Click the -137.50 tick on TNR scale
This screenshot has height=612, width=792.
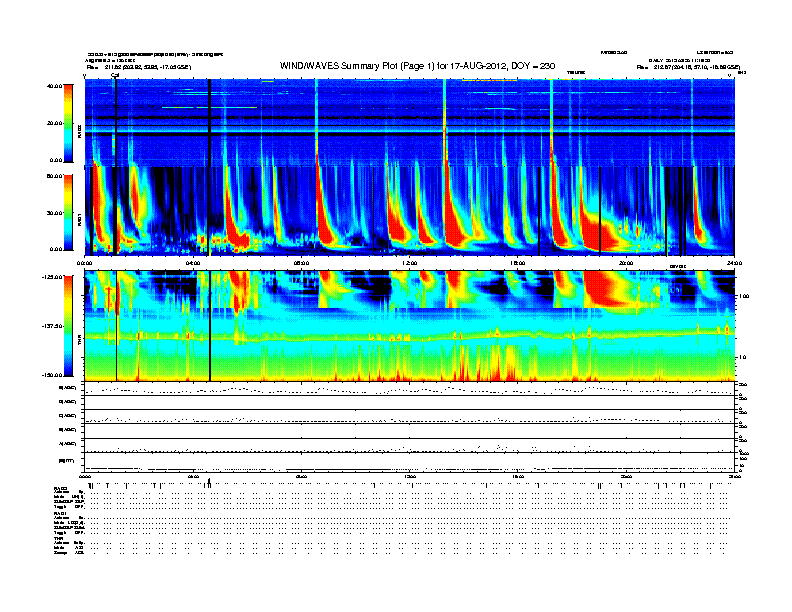click(x=52, y=326)
